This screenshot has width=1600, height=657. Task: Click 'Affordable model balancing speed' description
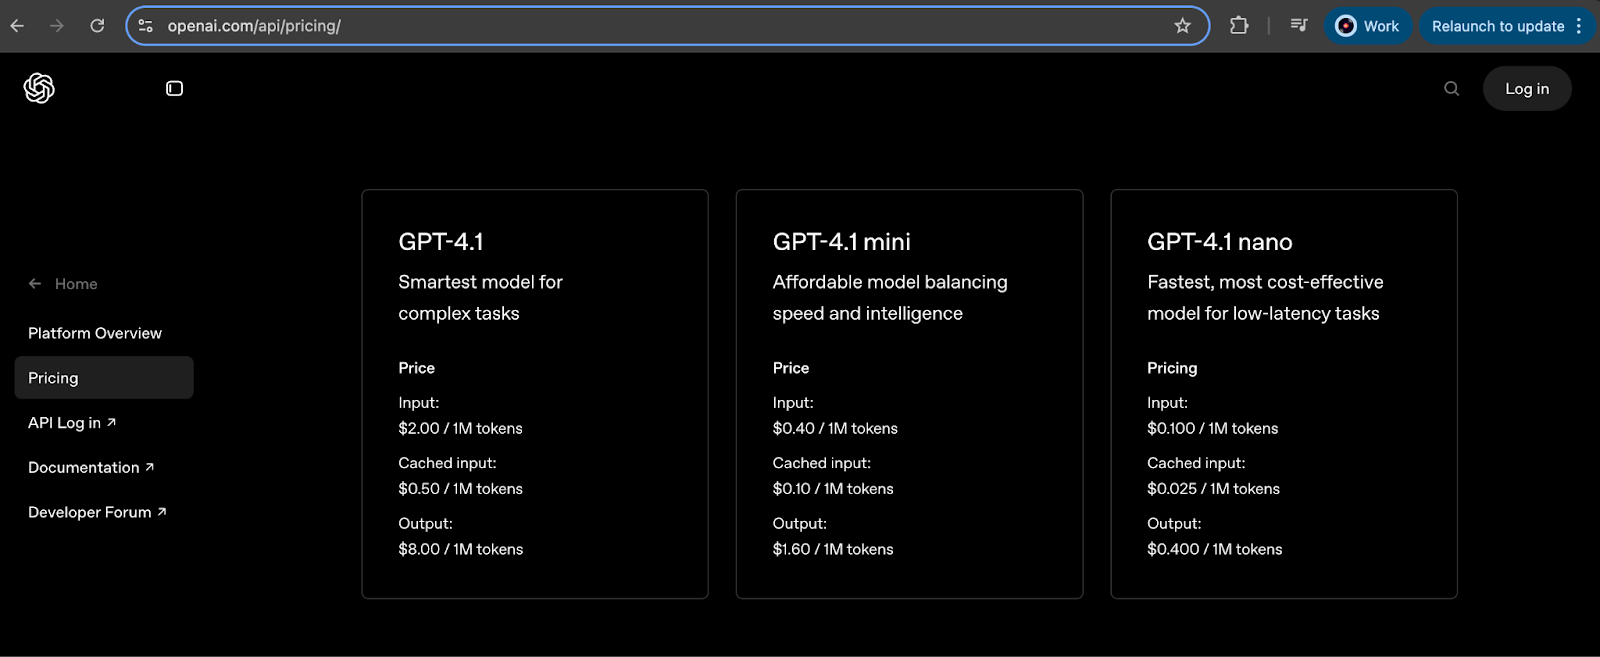click(890, 298)
